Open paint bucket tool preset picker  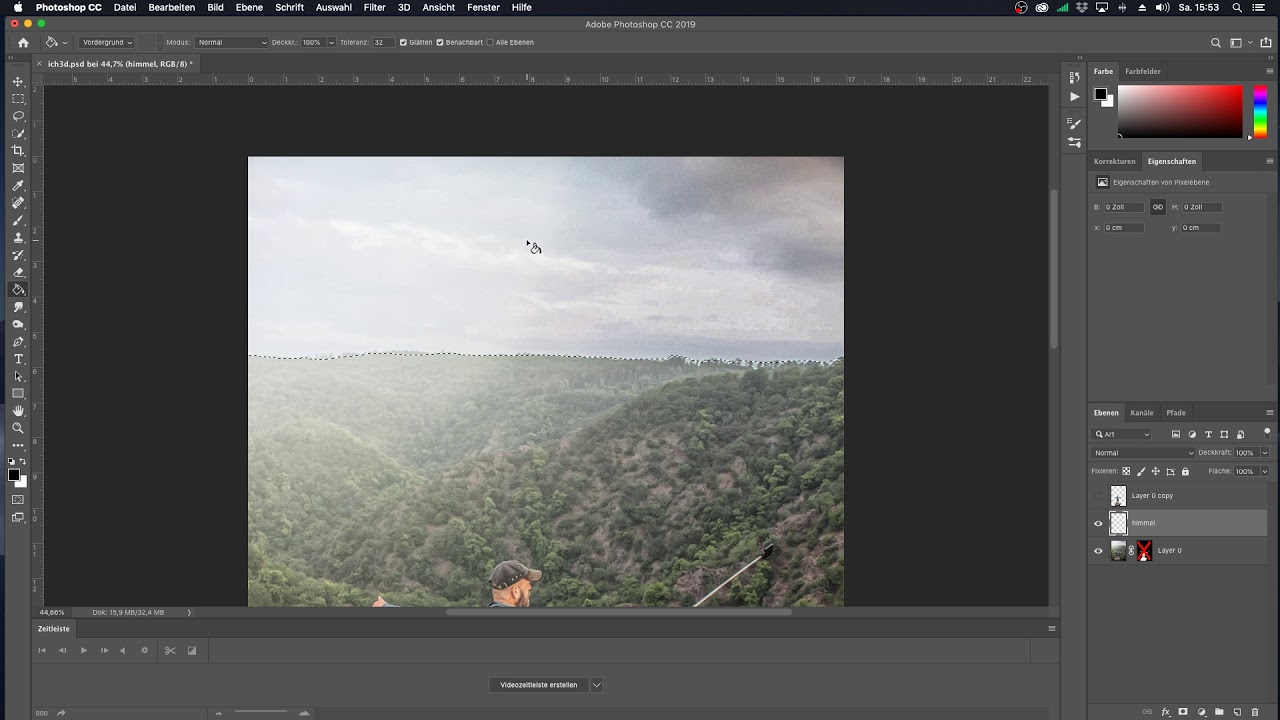click(56, 42)
